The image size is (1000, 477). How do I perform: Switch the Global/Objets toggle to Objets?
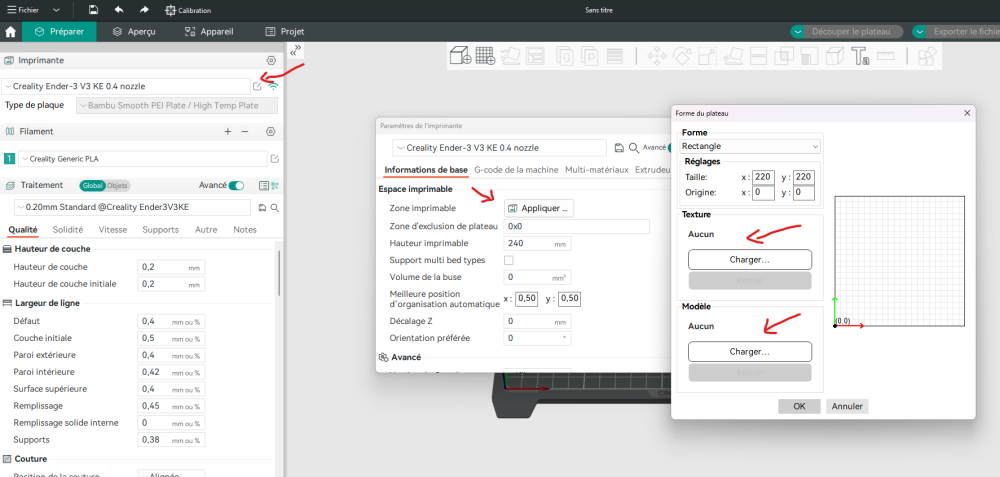(x=117, y=186)
